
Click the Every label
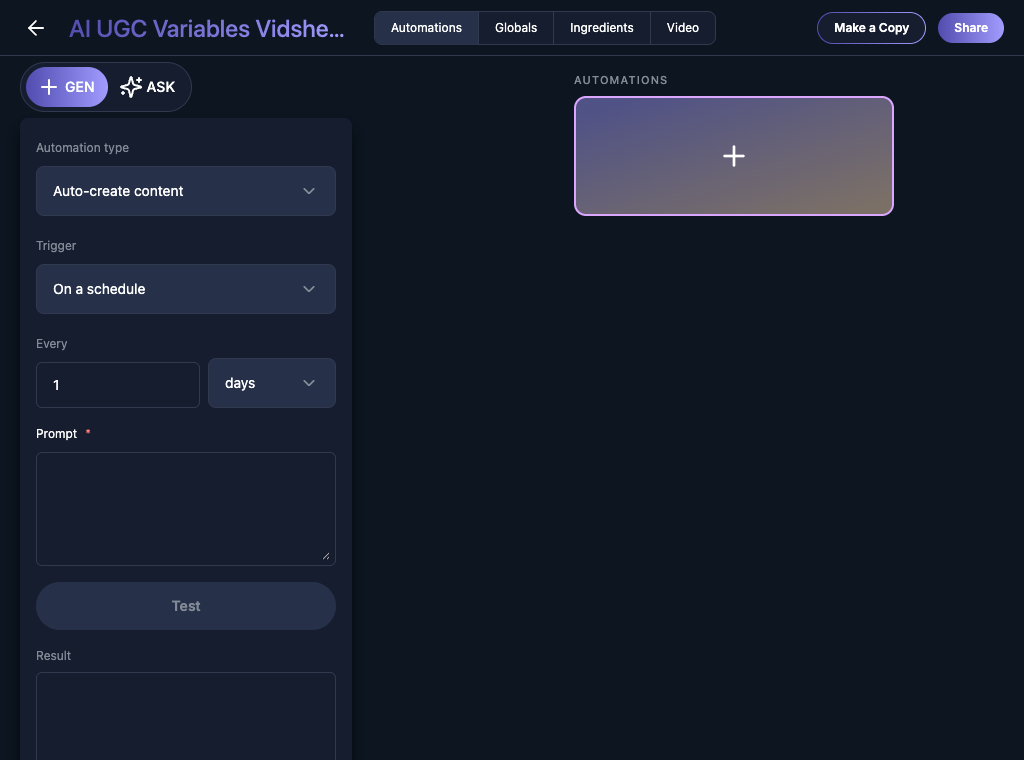click(52, 343)
